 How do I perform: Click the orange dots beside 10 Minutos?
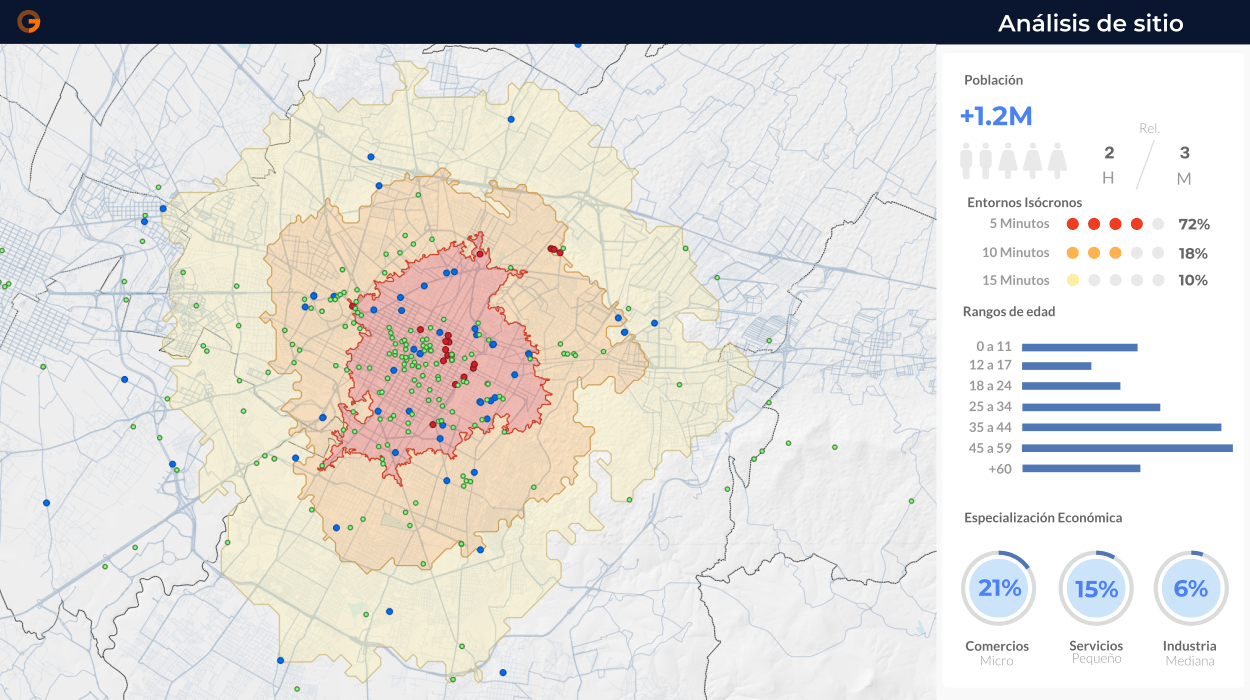1094,253
